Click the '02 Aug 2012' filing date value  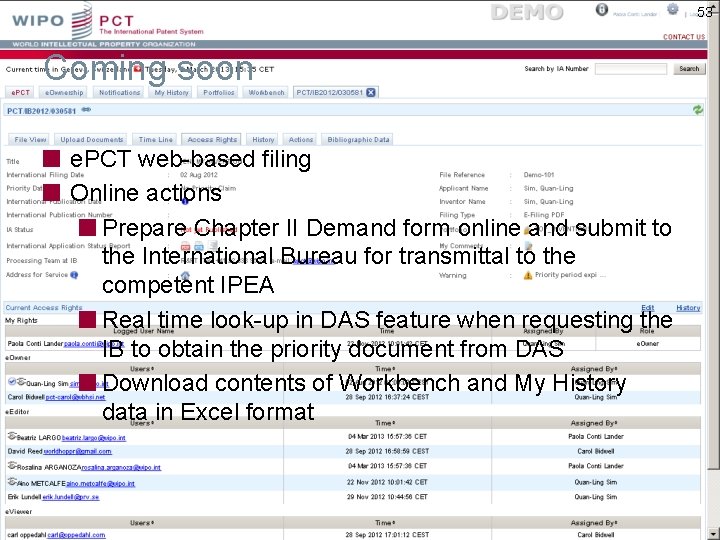click(x=198, y=175)
